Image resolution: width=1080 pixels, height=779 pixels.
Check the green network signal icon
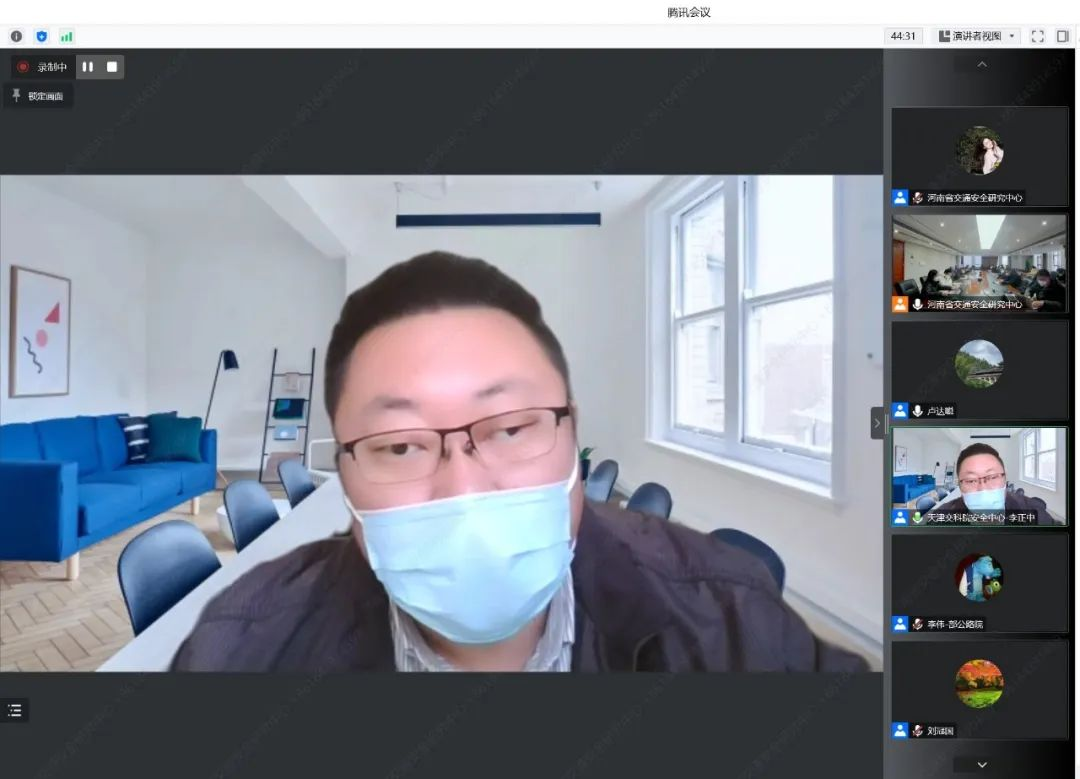tap(67, 36)
